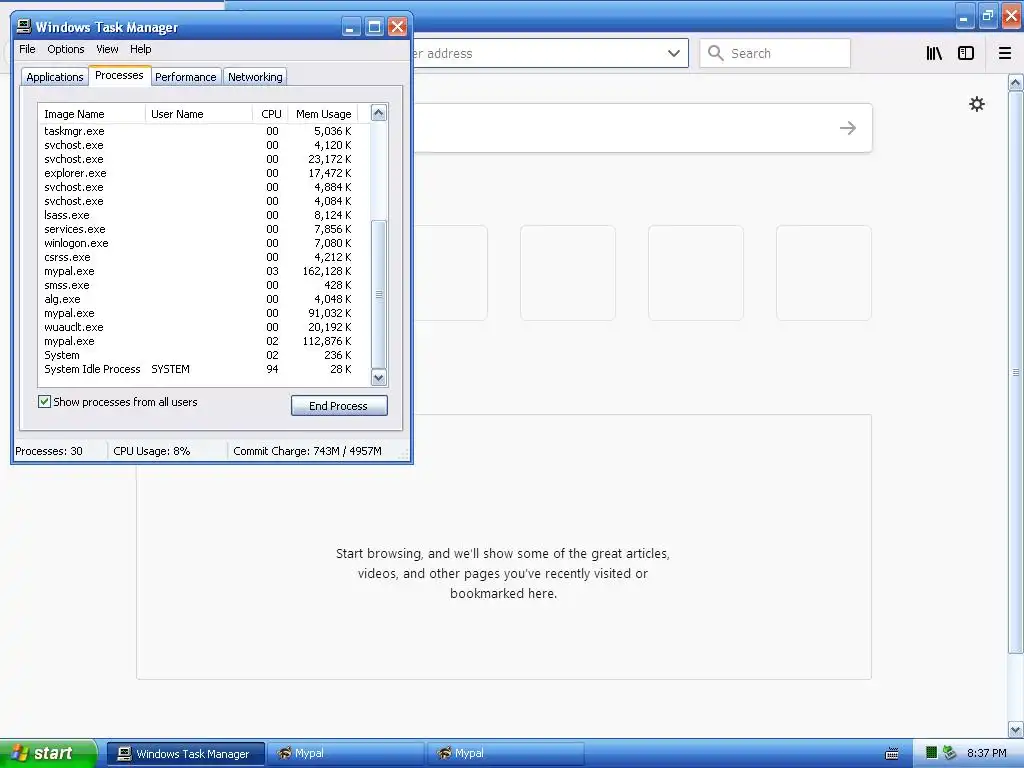This screenshot has height=768, width=1024.
Task: Click the second empty top sites tile
Action: point(568,273)
